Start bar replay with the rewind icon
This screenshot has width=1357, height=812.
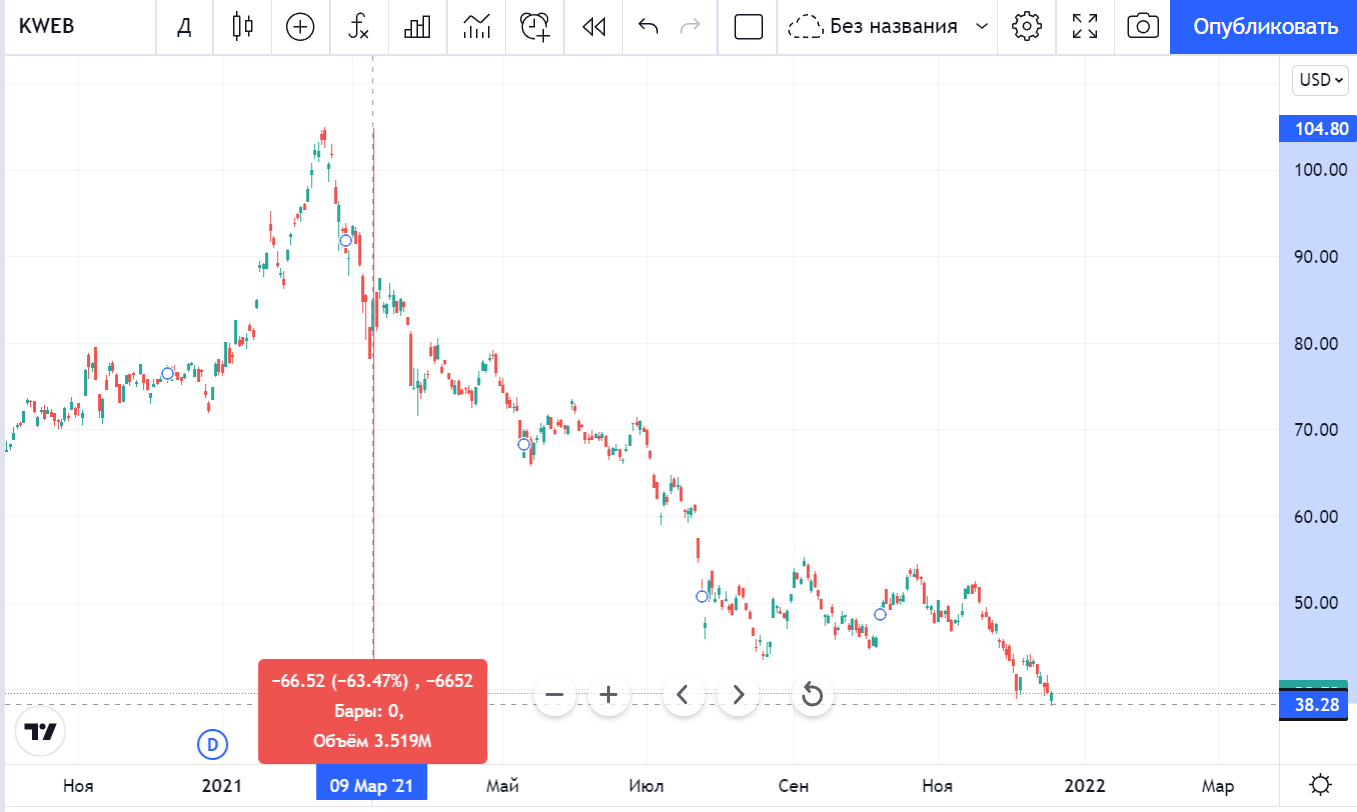click(594, 27)
